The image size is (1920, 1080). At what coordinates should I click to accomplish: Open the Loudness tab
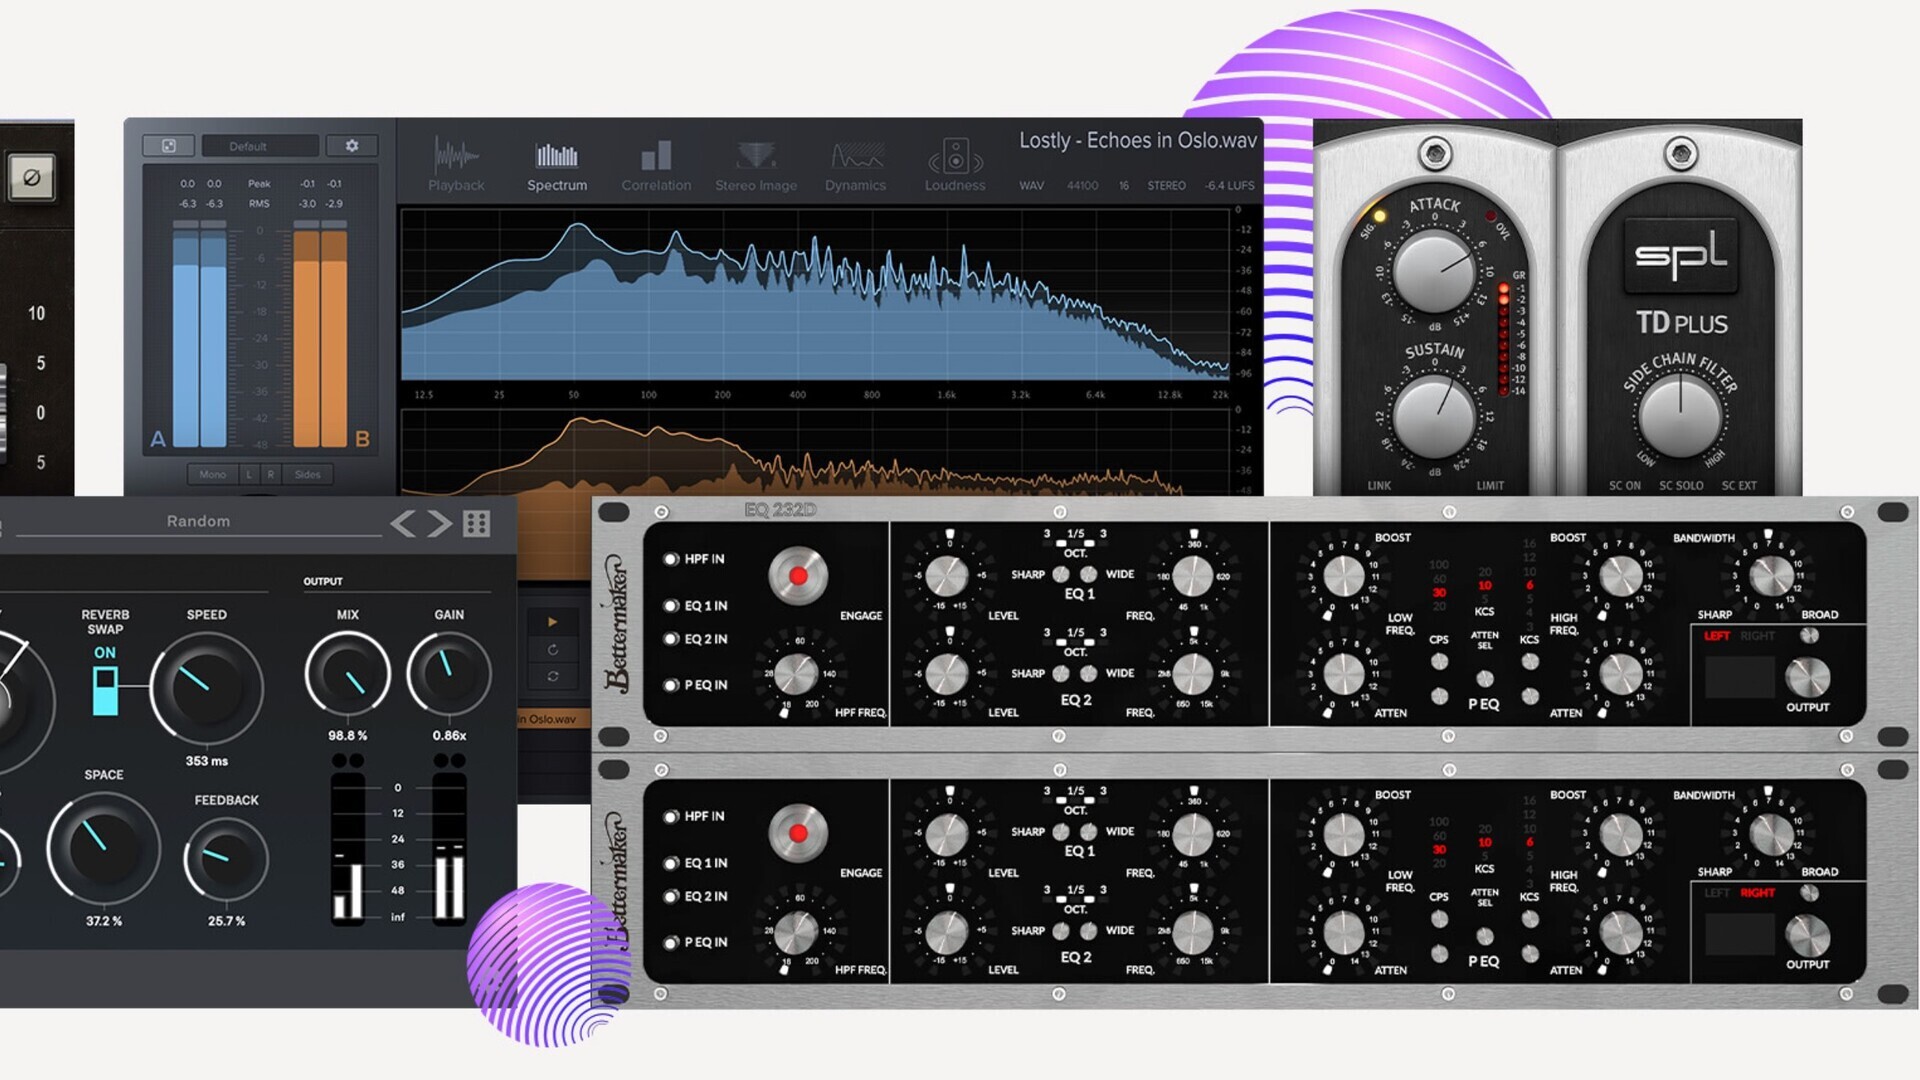point(955,165)
